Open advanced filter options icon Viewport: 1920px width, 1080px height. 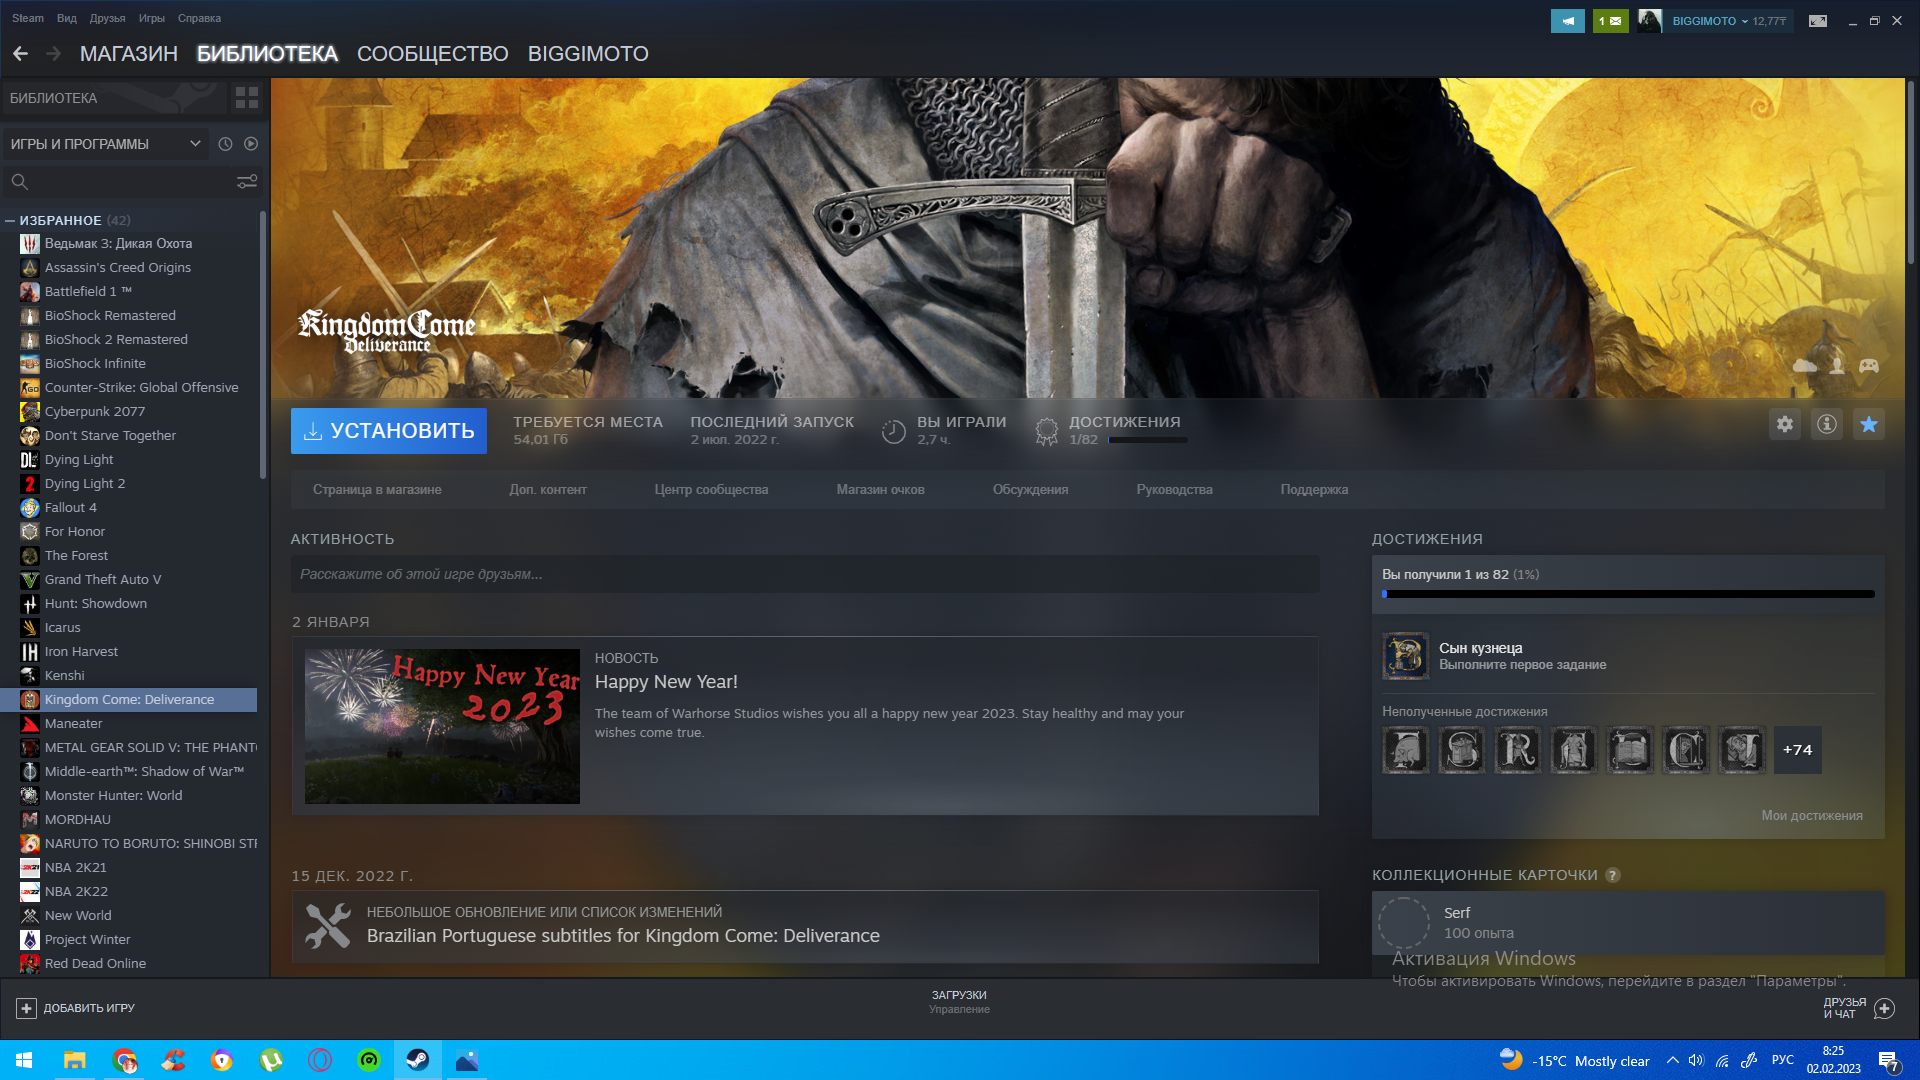247,181
